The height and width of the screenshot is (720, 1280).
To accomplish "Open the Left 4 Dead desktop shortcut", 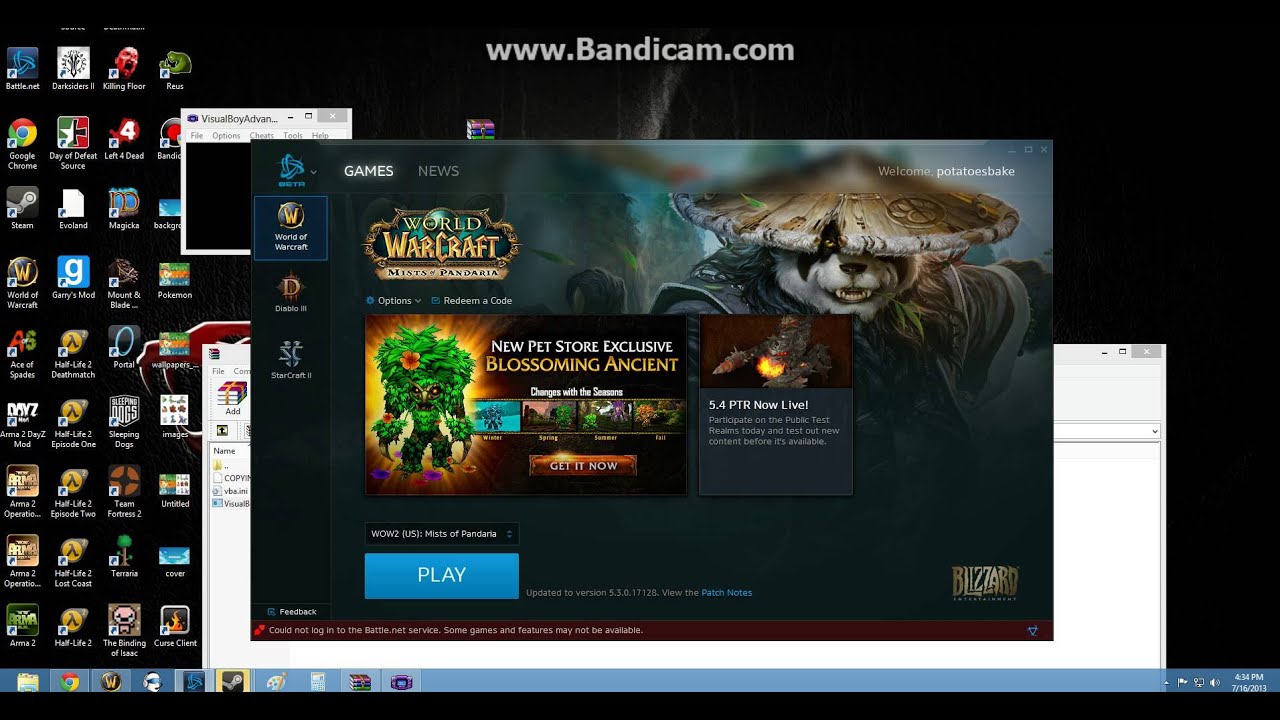I will click(124, 138).
